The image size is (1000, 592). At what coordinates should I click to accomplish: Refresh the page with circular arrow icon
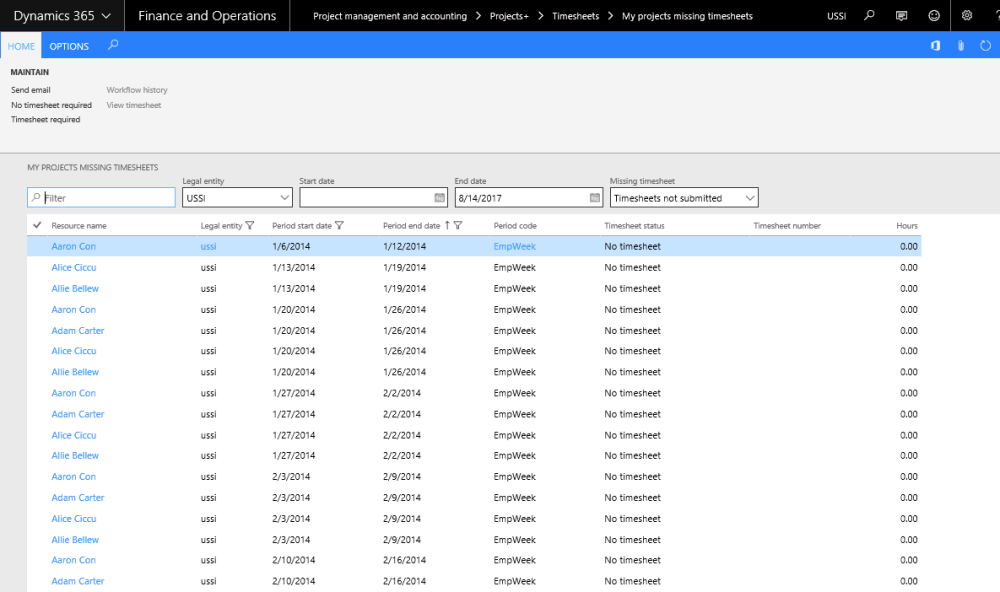click(985, 46)
